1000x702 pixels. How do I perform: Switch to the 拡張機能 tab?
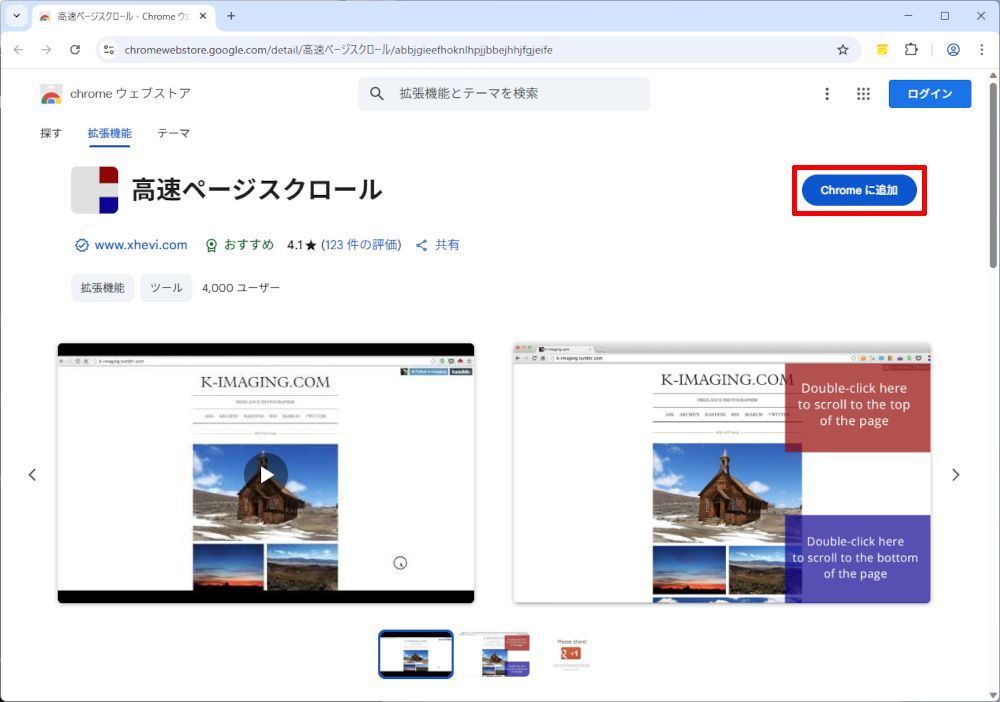click(110, 133)
